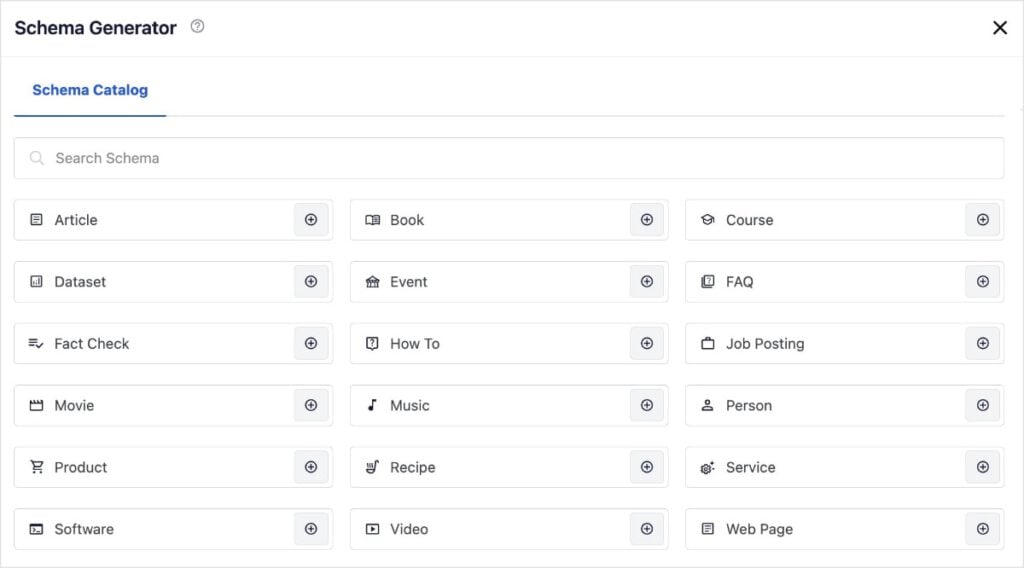The height and width of the screenshot is (568, 1024).
Task: Add the Fact Check schema with its plus icon
Action: tap(311, 343)
